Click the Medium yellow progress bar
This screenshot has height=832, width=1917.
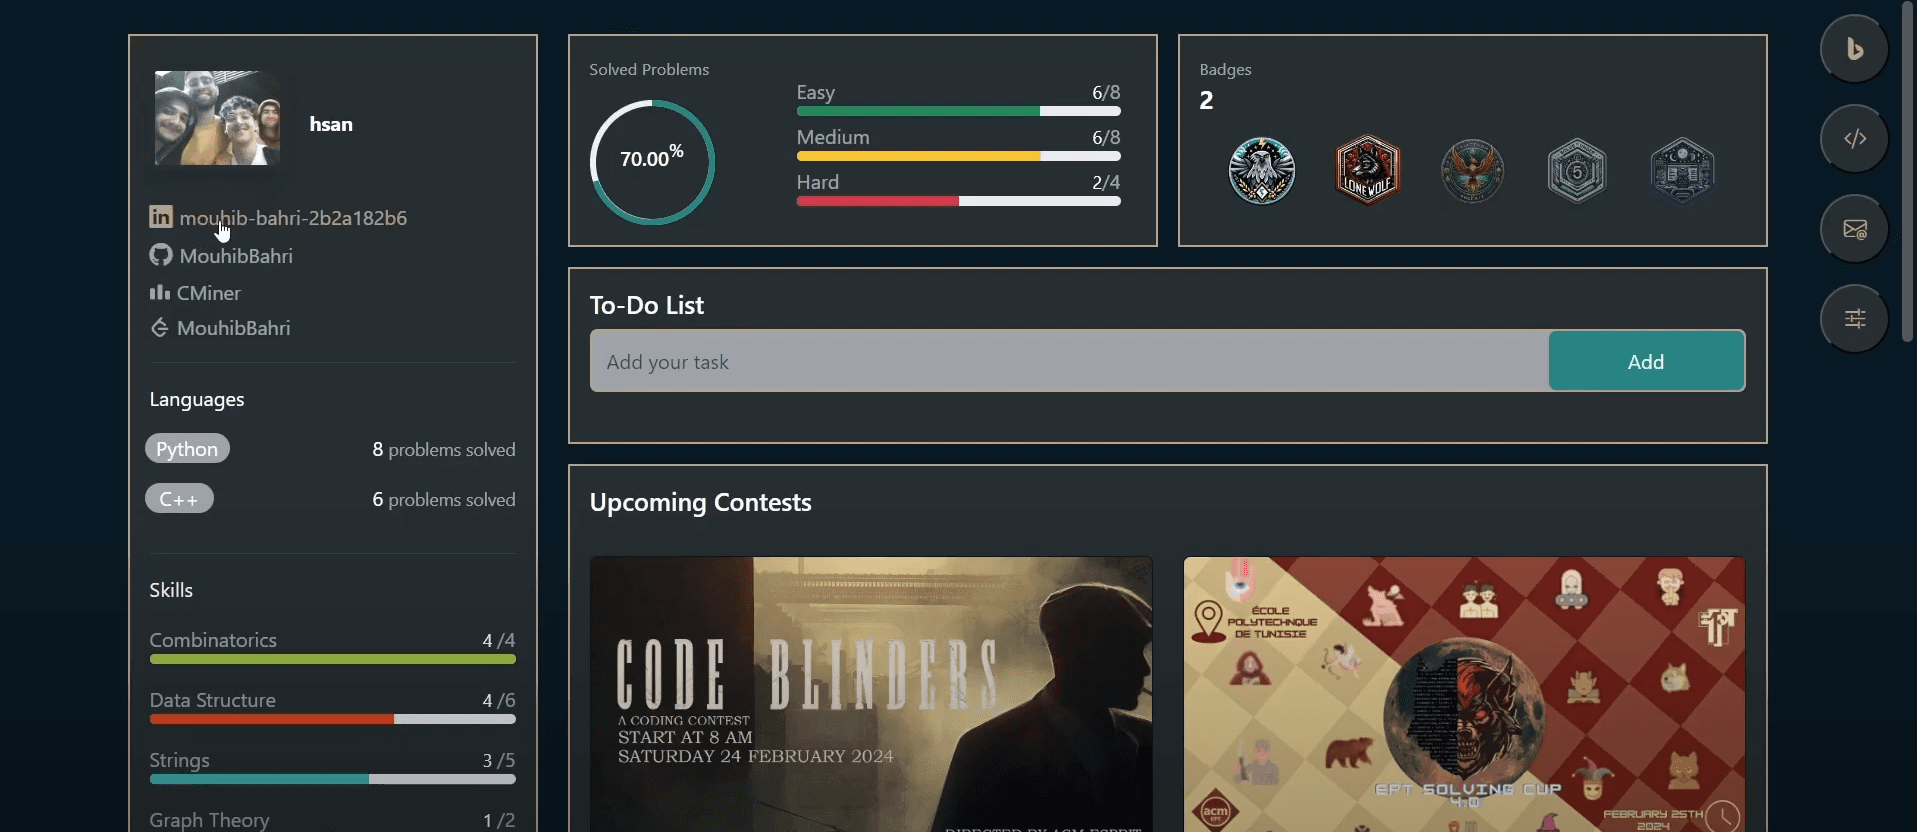[x=958, y=156]
